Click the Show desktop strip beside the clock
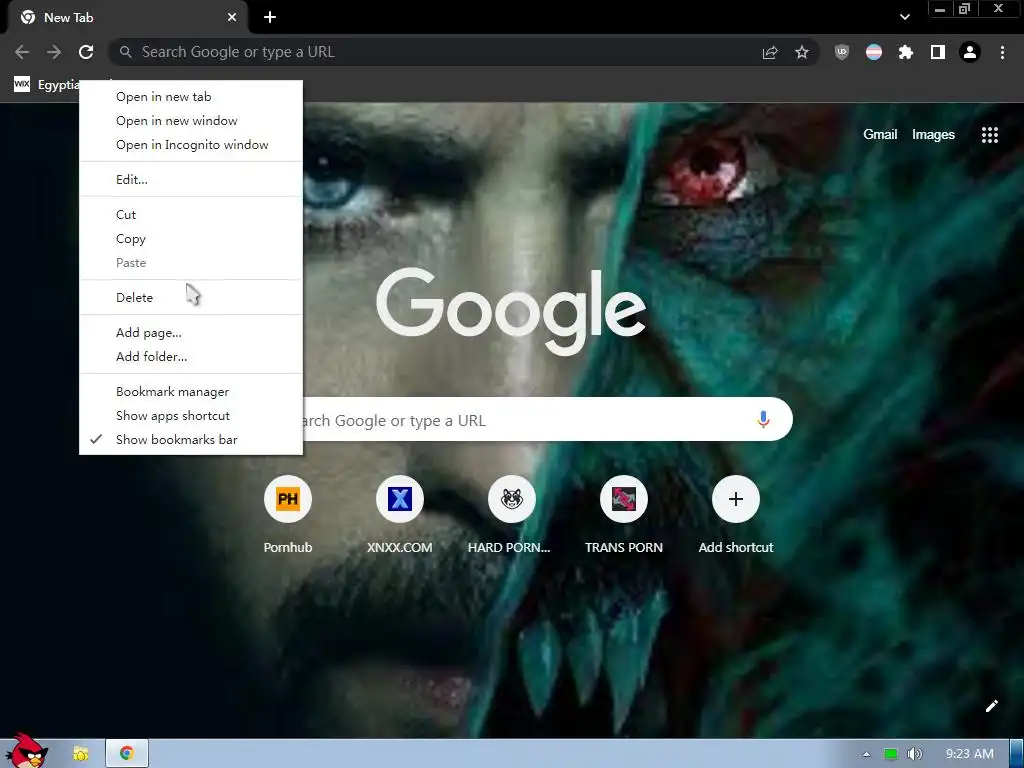The width and height of the screenshot is (1024, 768). click(1017, 754)
